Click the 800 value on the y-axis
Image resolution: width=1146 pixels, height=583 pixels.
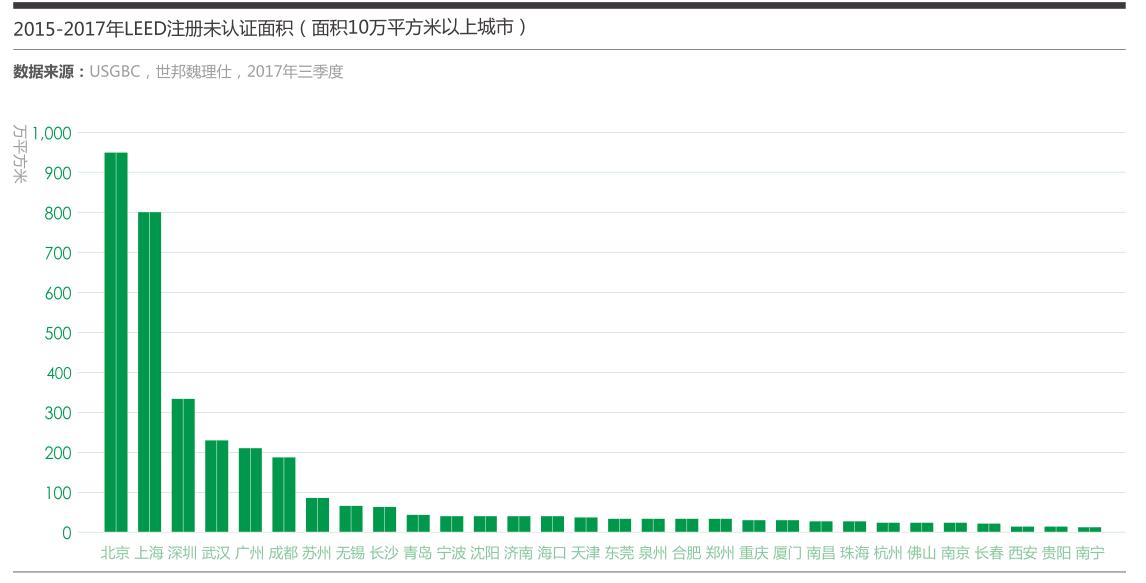(x=58, y=213)
